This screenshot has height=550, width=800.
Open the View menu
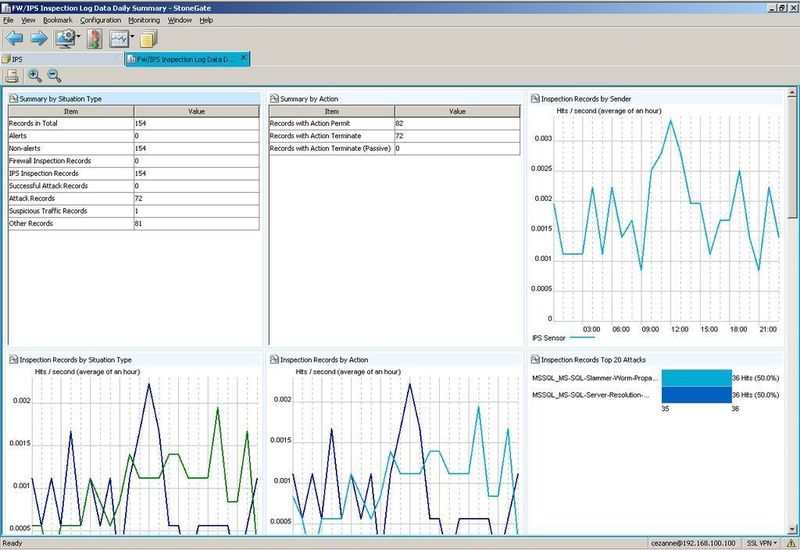click(x=28, y=20)
